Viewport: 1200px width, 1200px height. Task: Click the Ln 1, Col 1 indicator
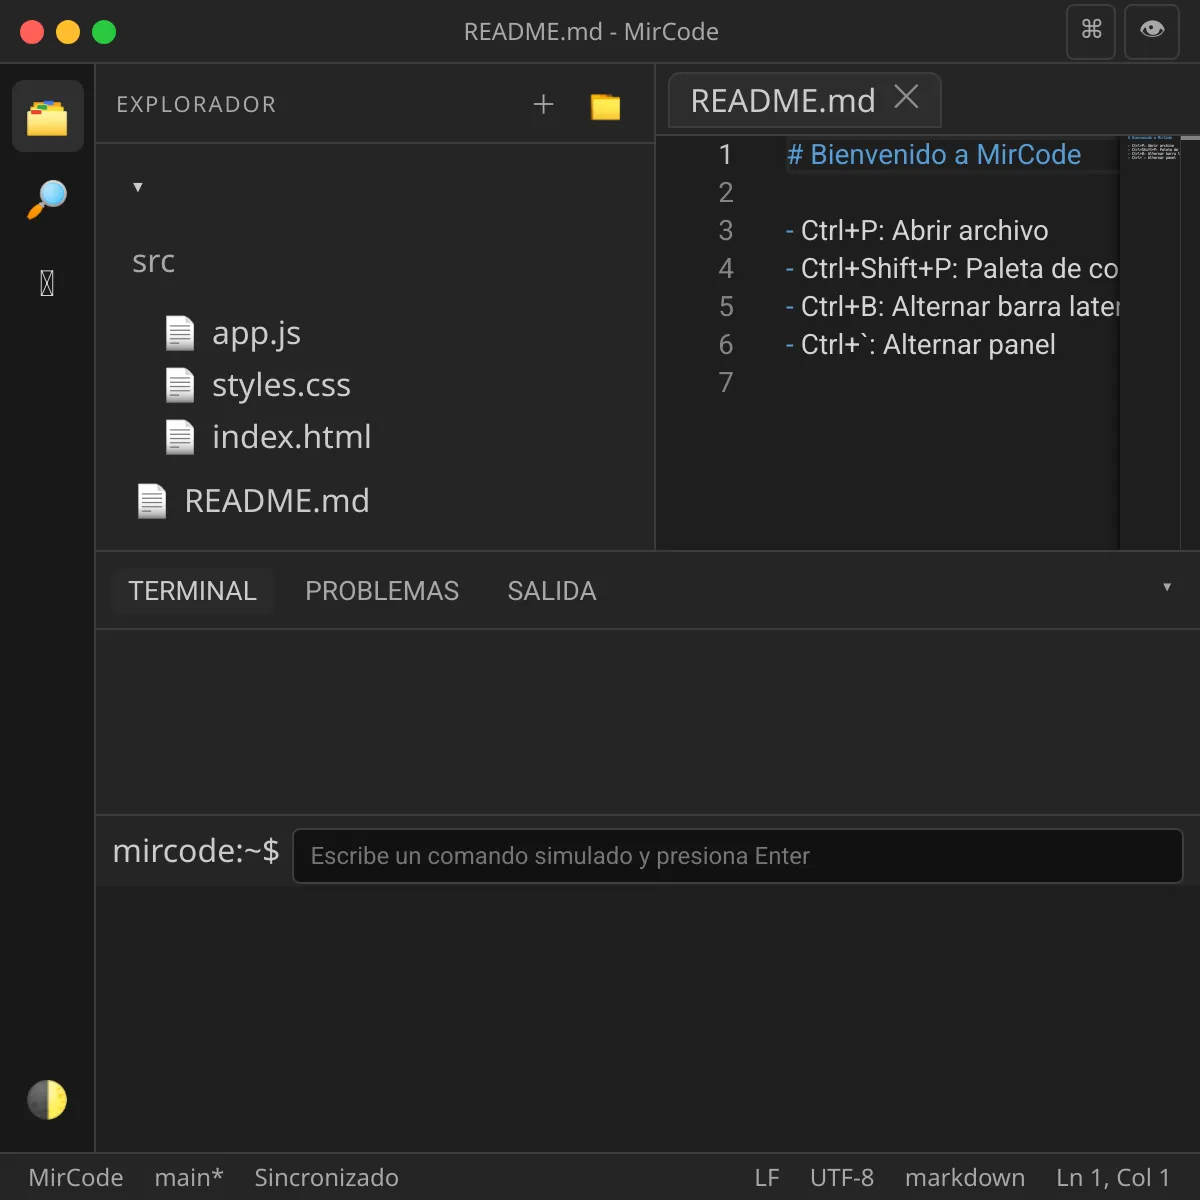tap(1113, 1178)
